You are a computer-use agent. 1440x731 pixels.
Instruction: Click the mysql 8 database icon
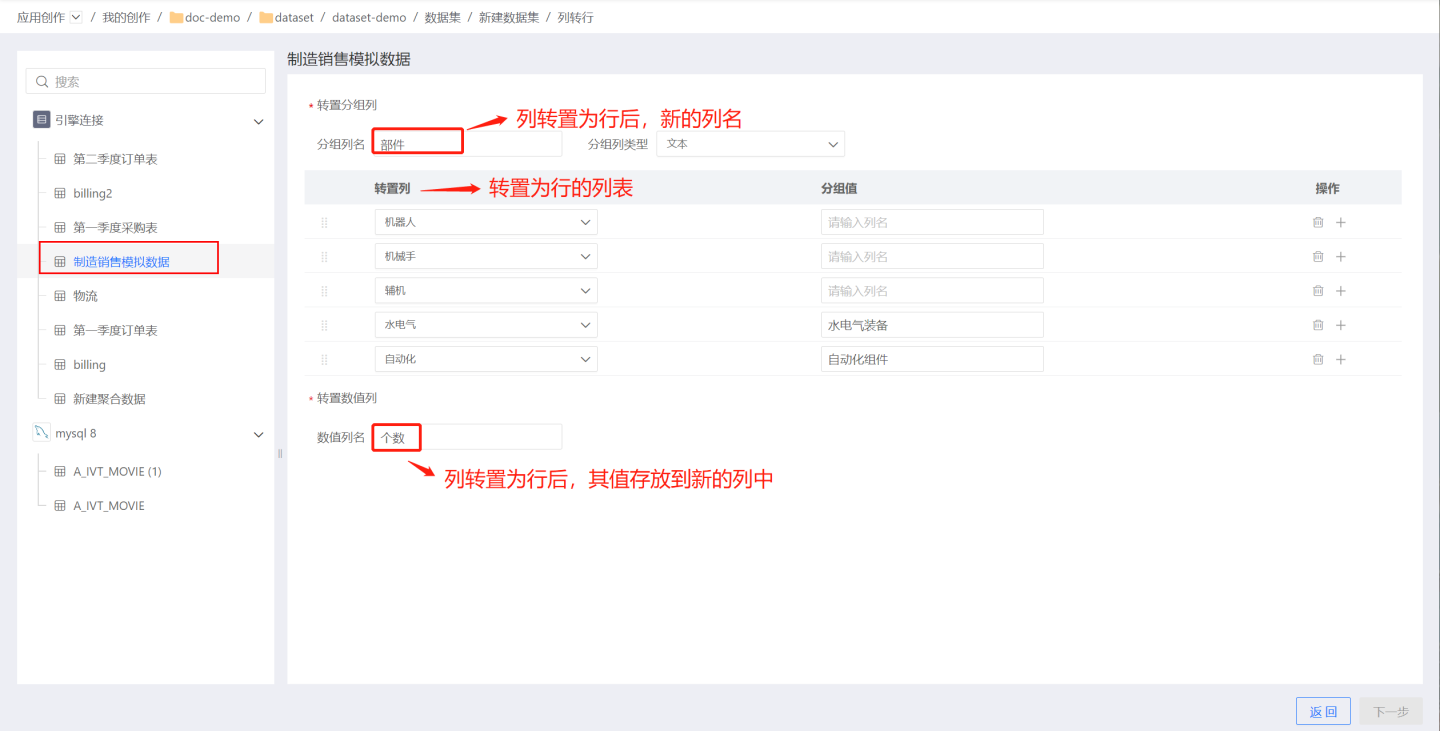coord(41,433)
